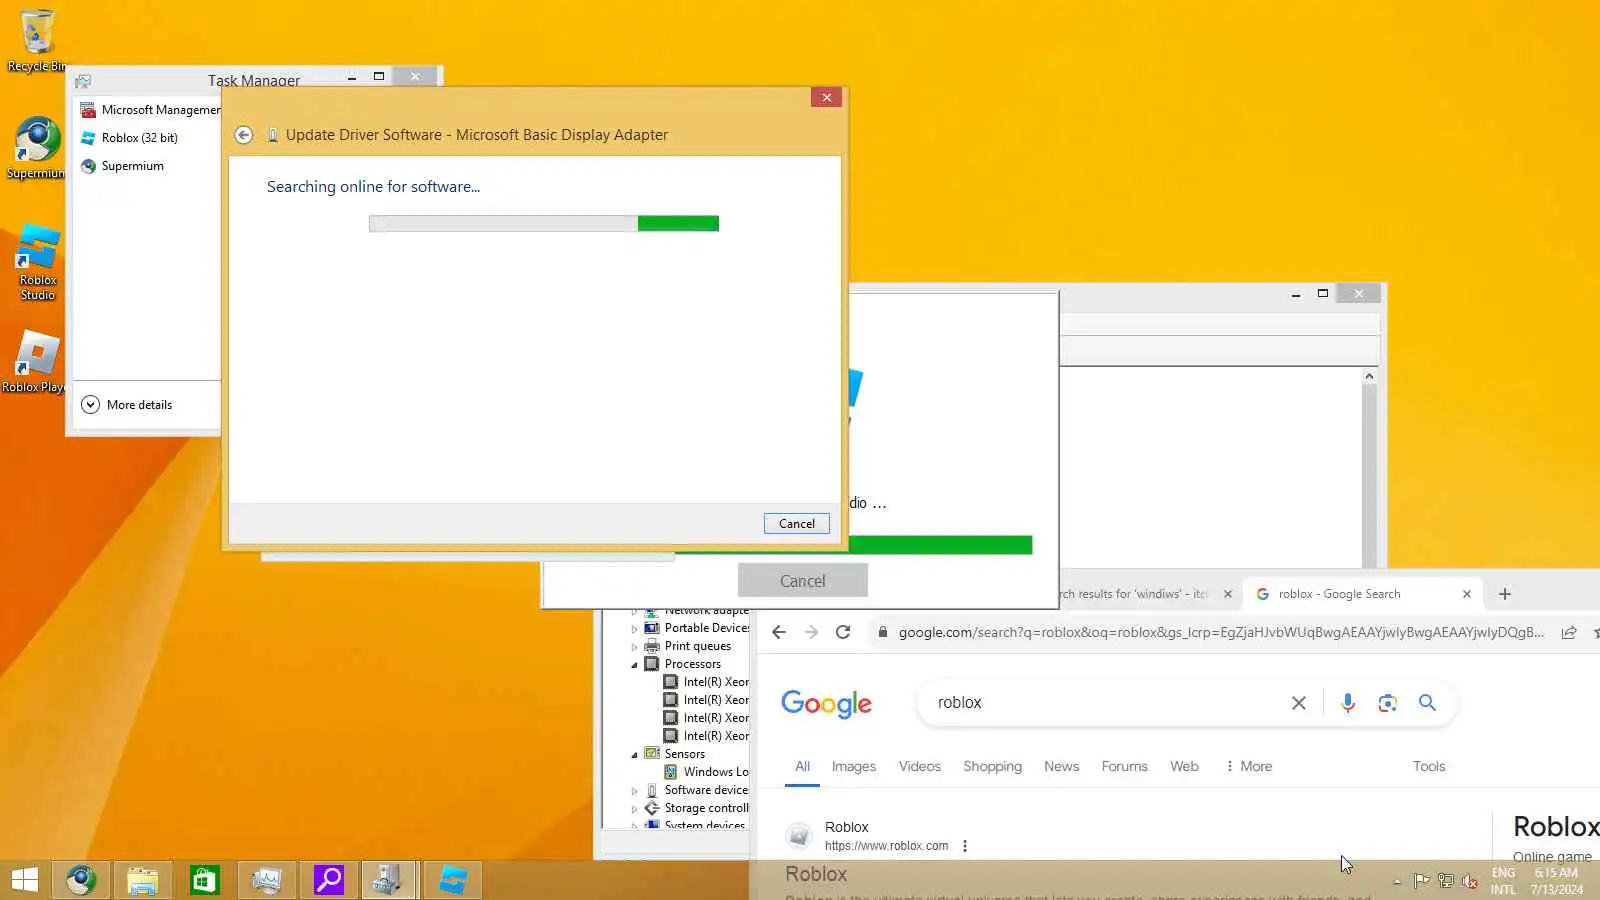This screenshot has height=900, width=1600.
Task: Click the https://www.roblox.com URL link
Action: click(886, 846)
